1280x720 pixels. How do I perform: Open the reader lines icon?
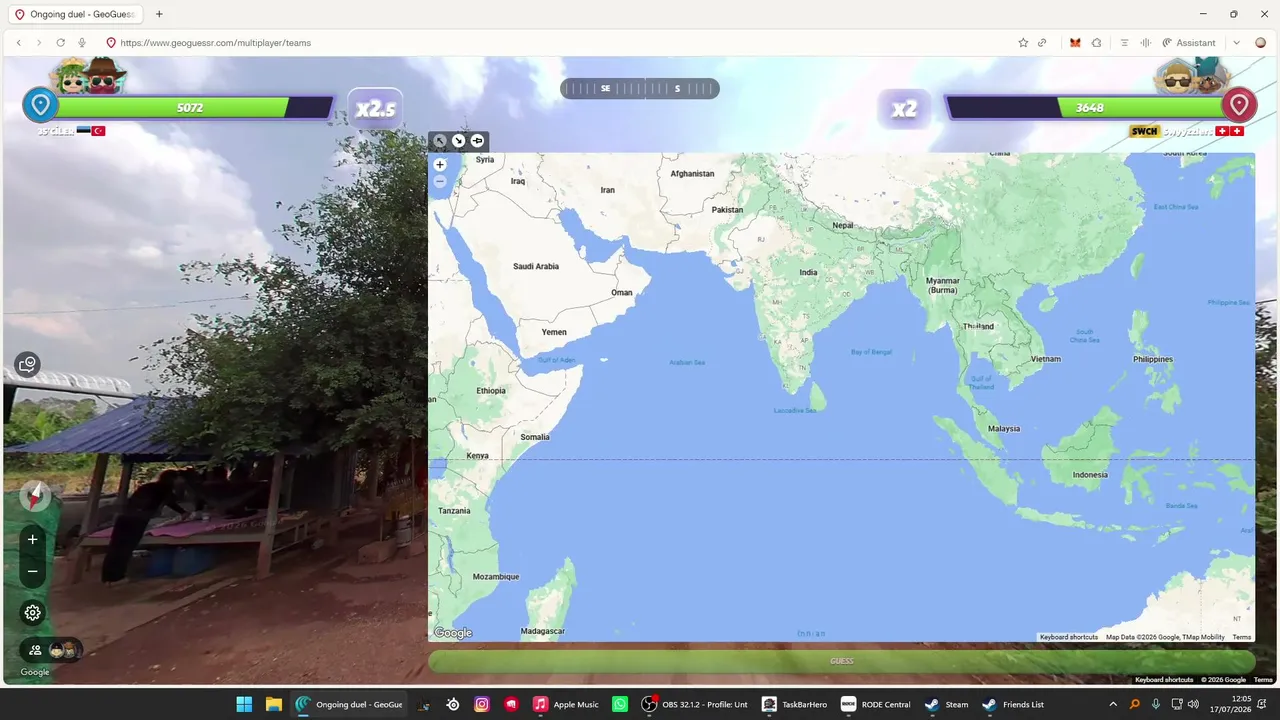pos(1124,43)
